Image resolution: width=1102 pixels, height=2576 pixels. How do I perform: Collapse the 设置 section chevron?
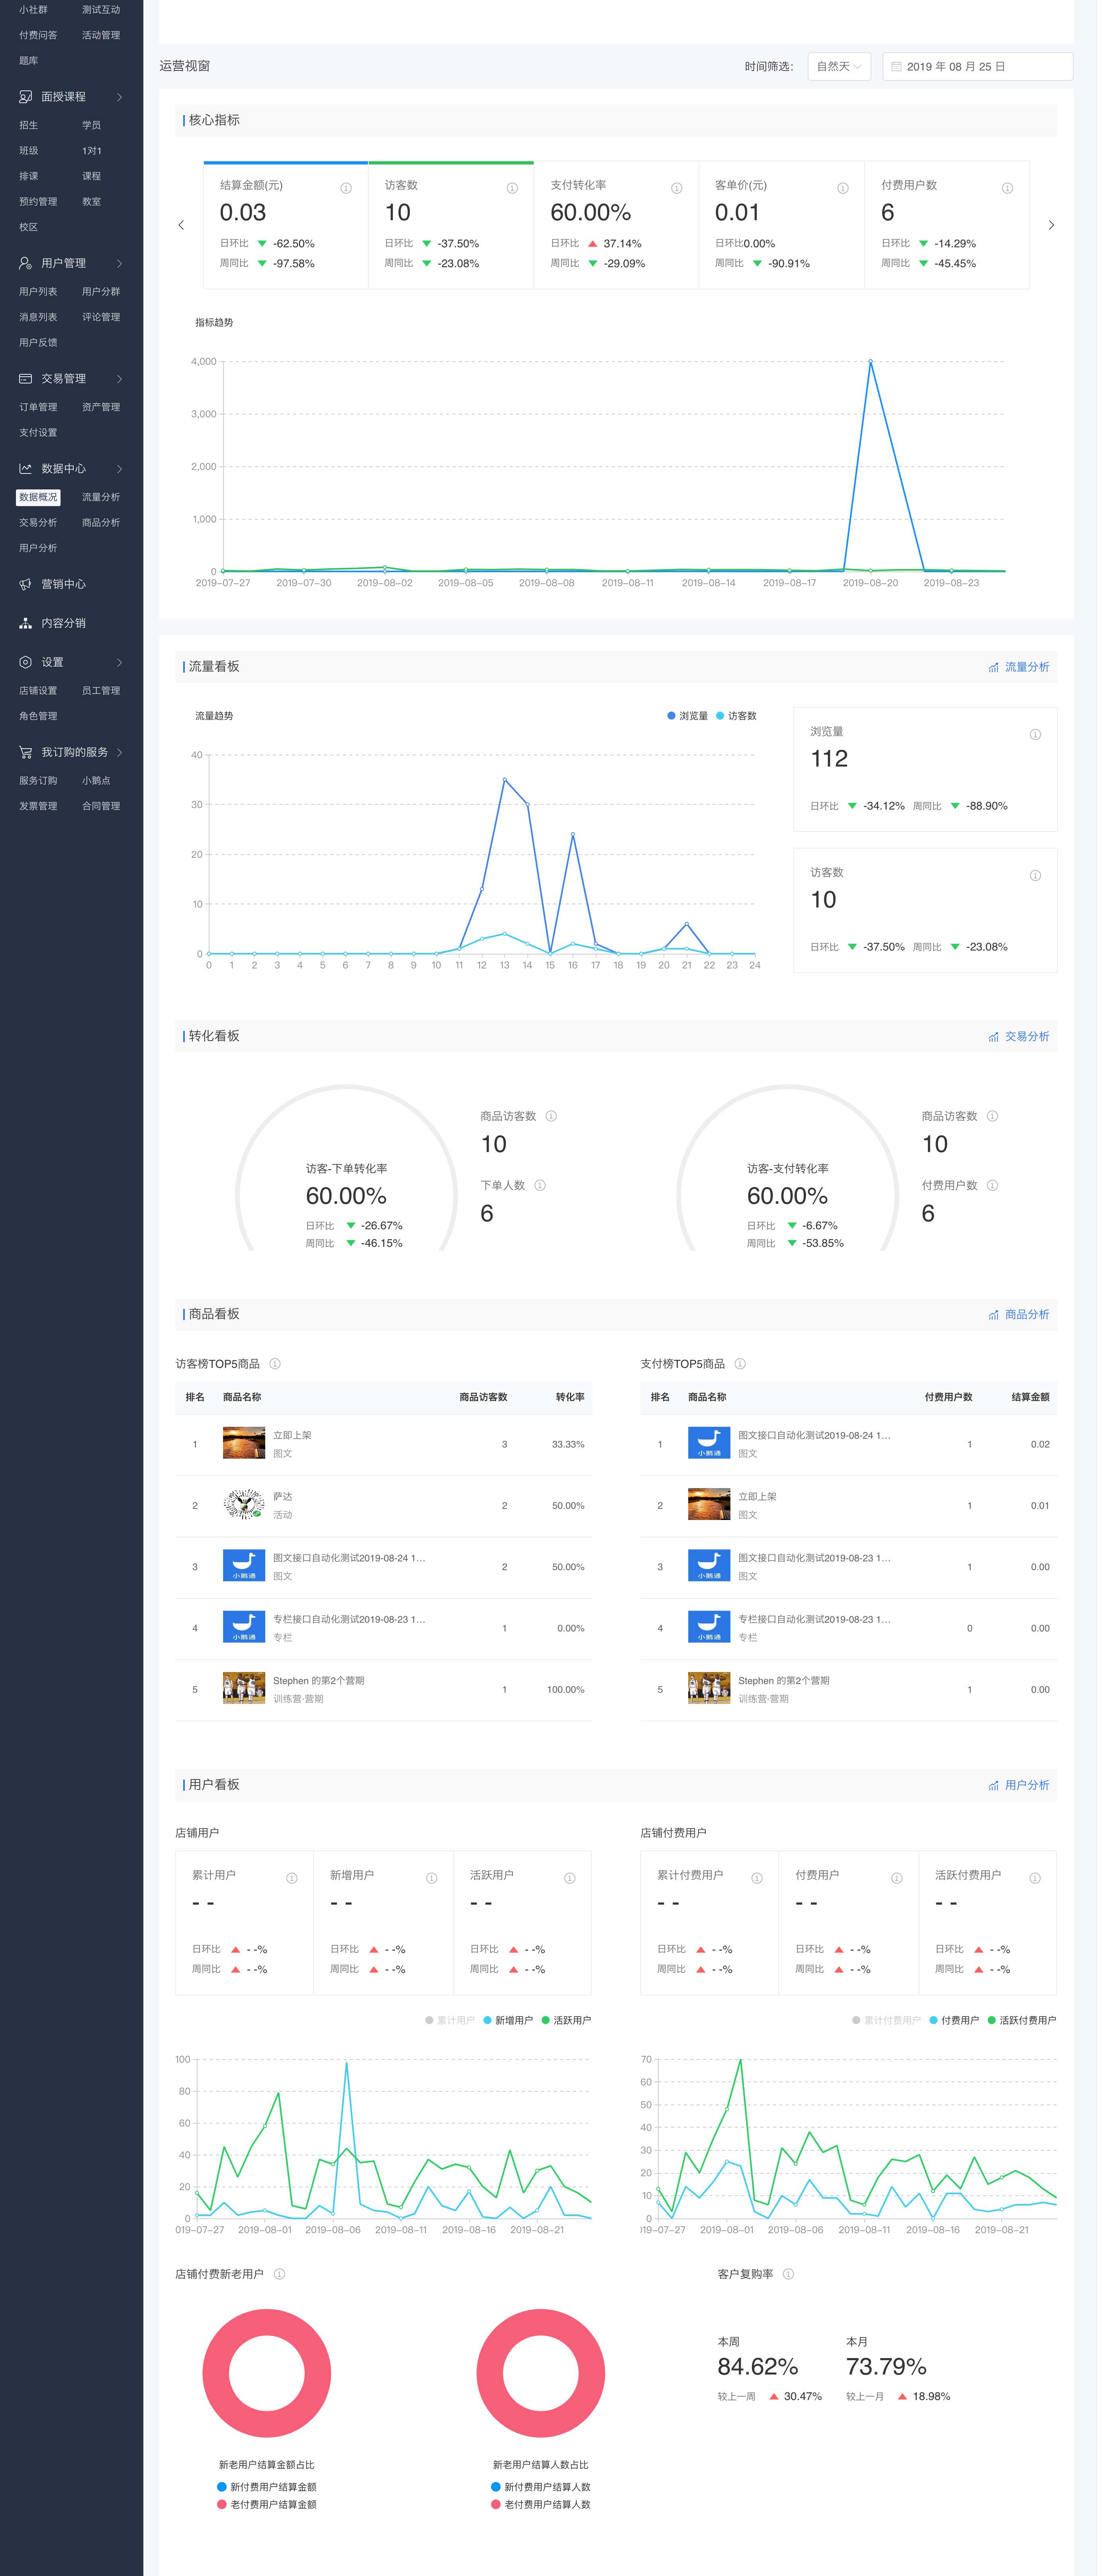[x=120, y=664]
